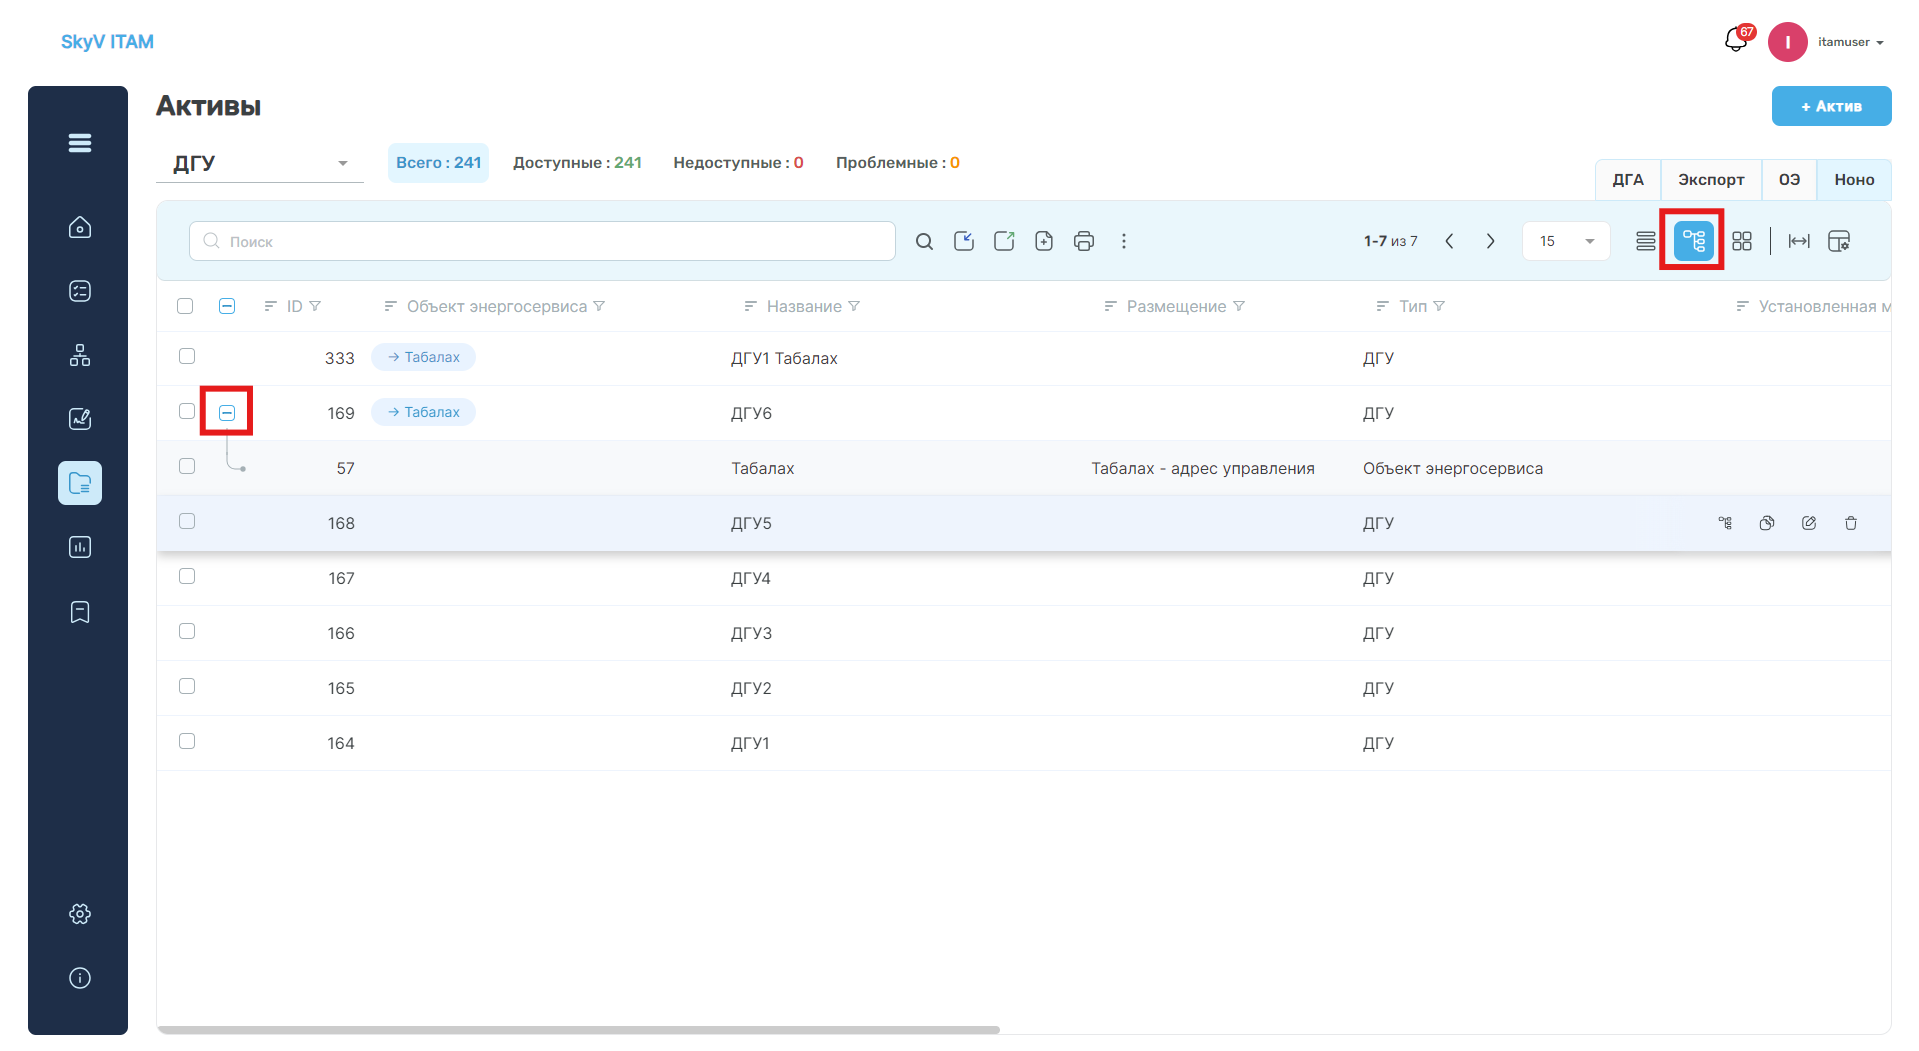Select the list view icon

tap(1645, 241)
